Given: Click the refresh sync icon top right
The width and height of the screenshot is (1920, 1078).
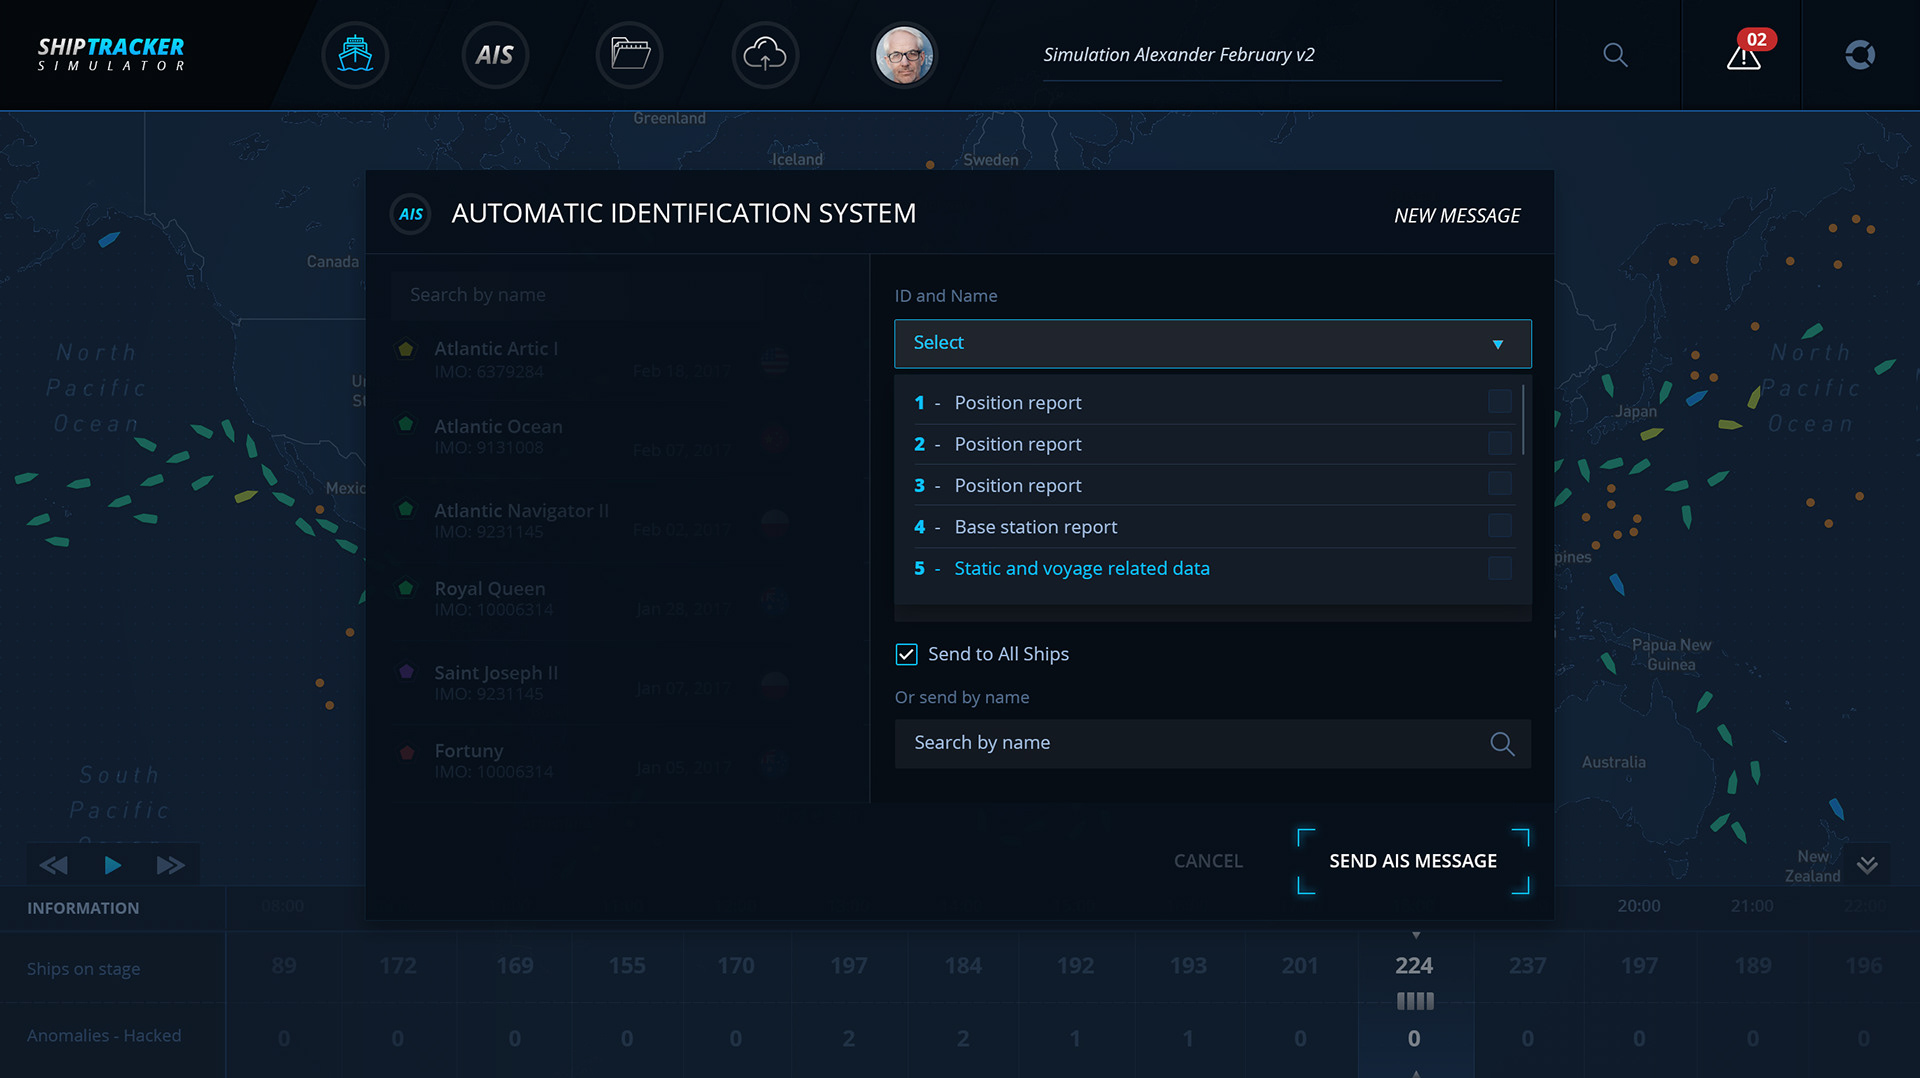Looking at the screenshot, I should point(1860,55).
